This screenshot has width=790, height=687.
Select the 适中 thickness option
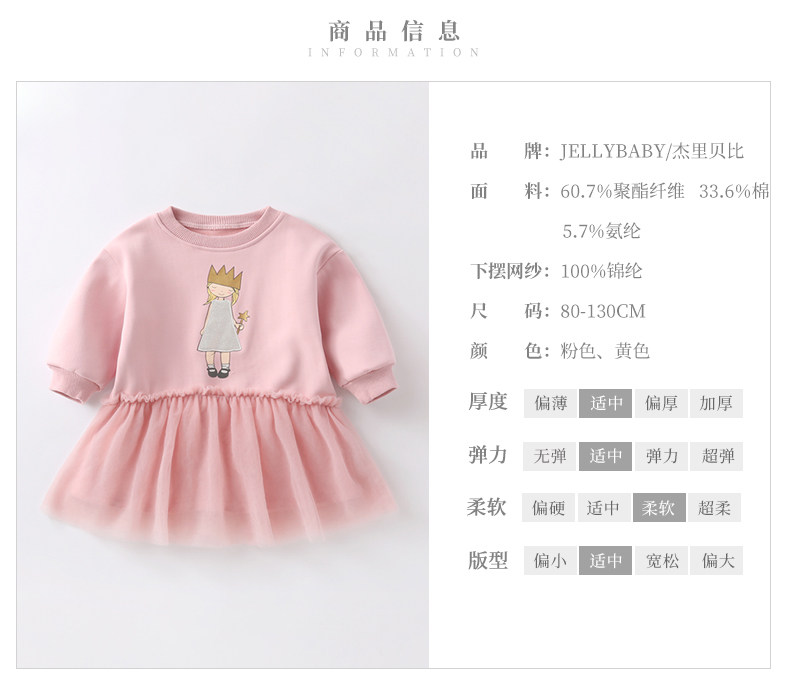[605, 403]
